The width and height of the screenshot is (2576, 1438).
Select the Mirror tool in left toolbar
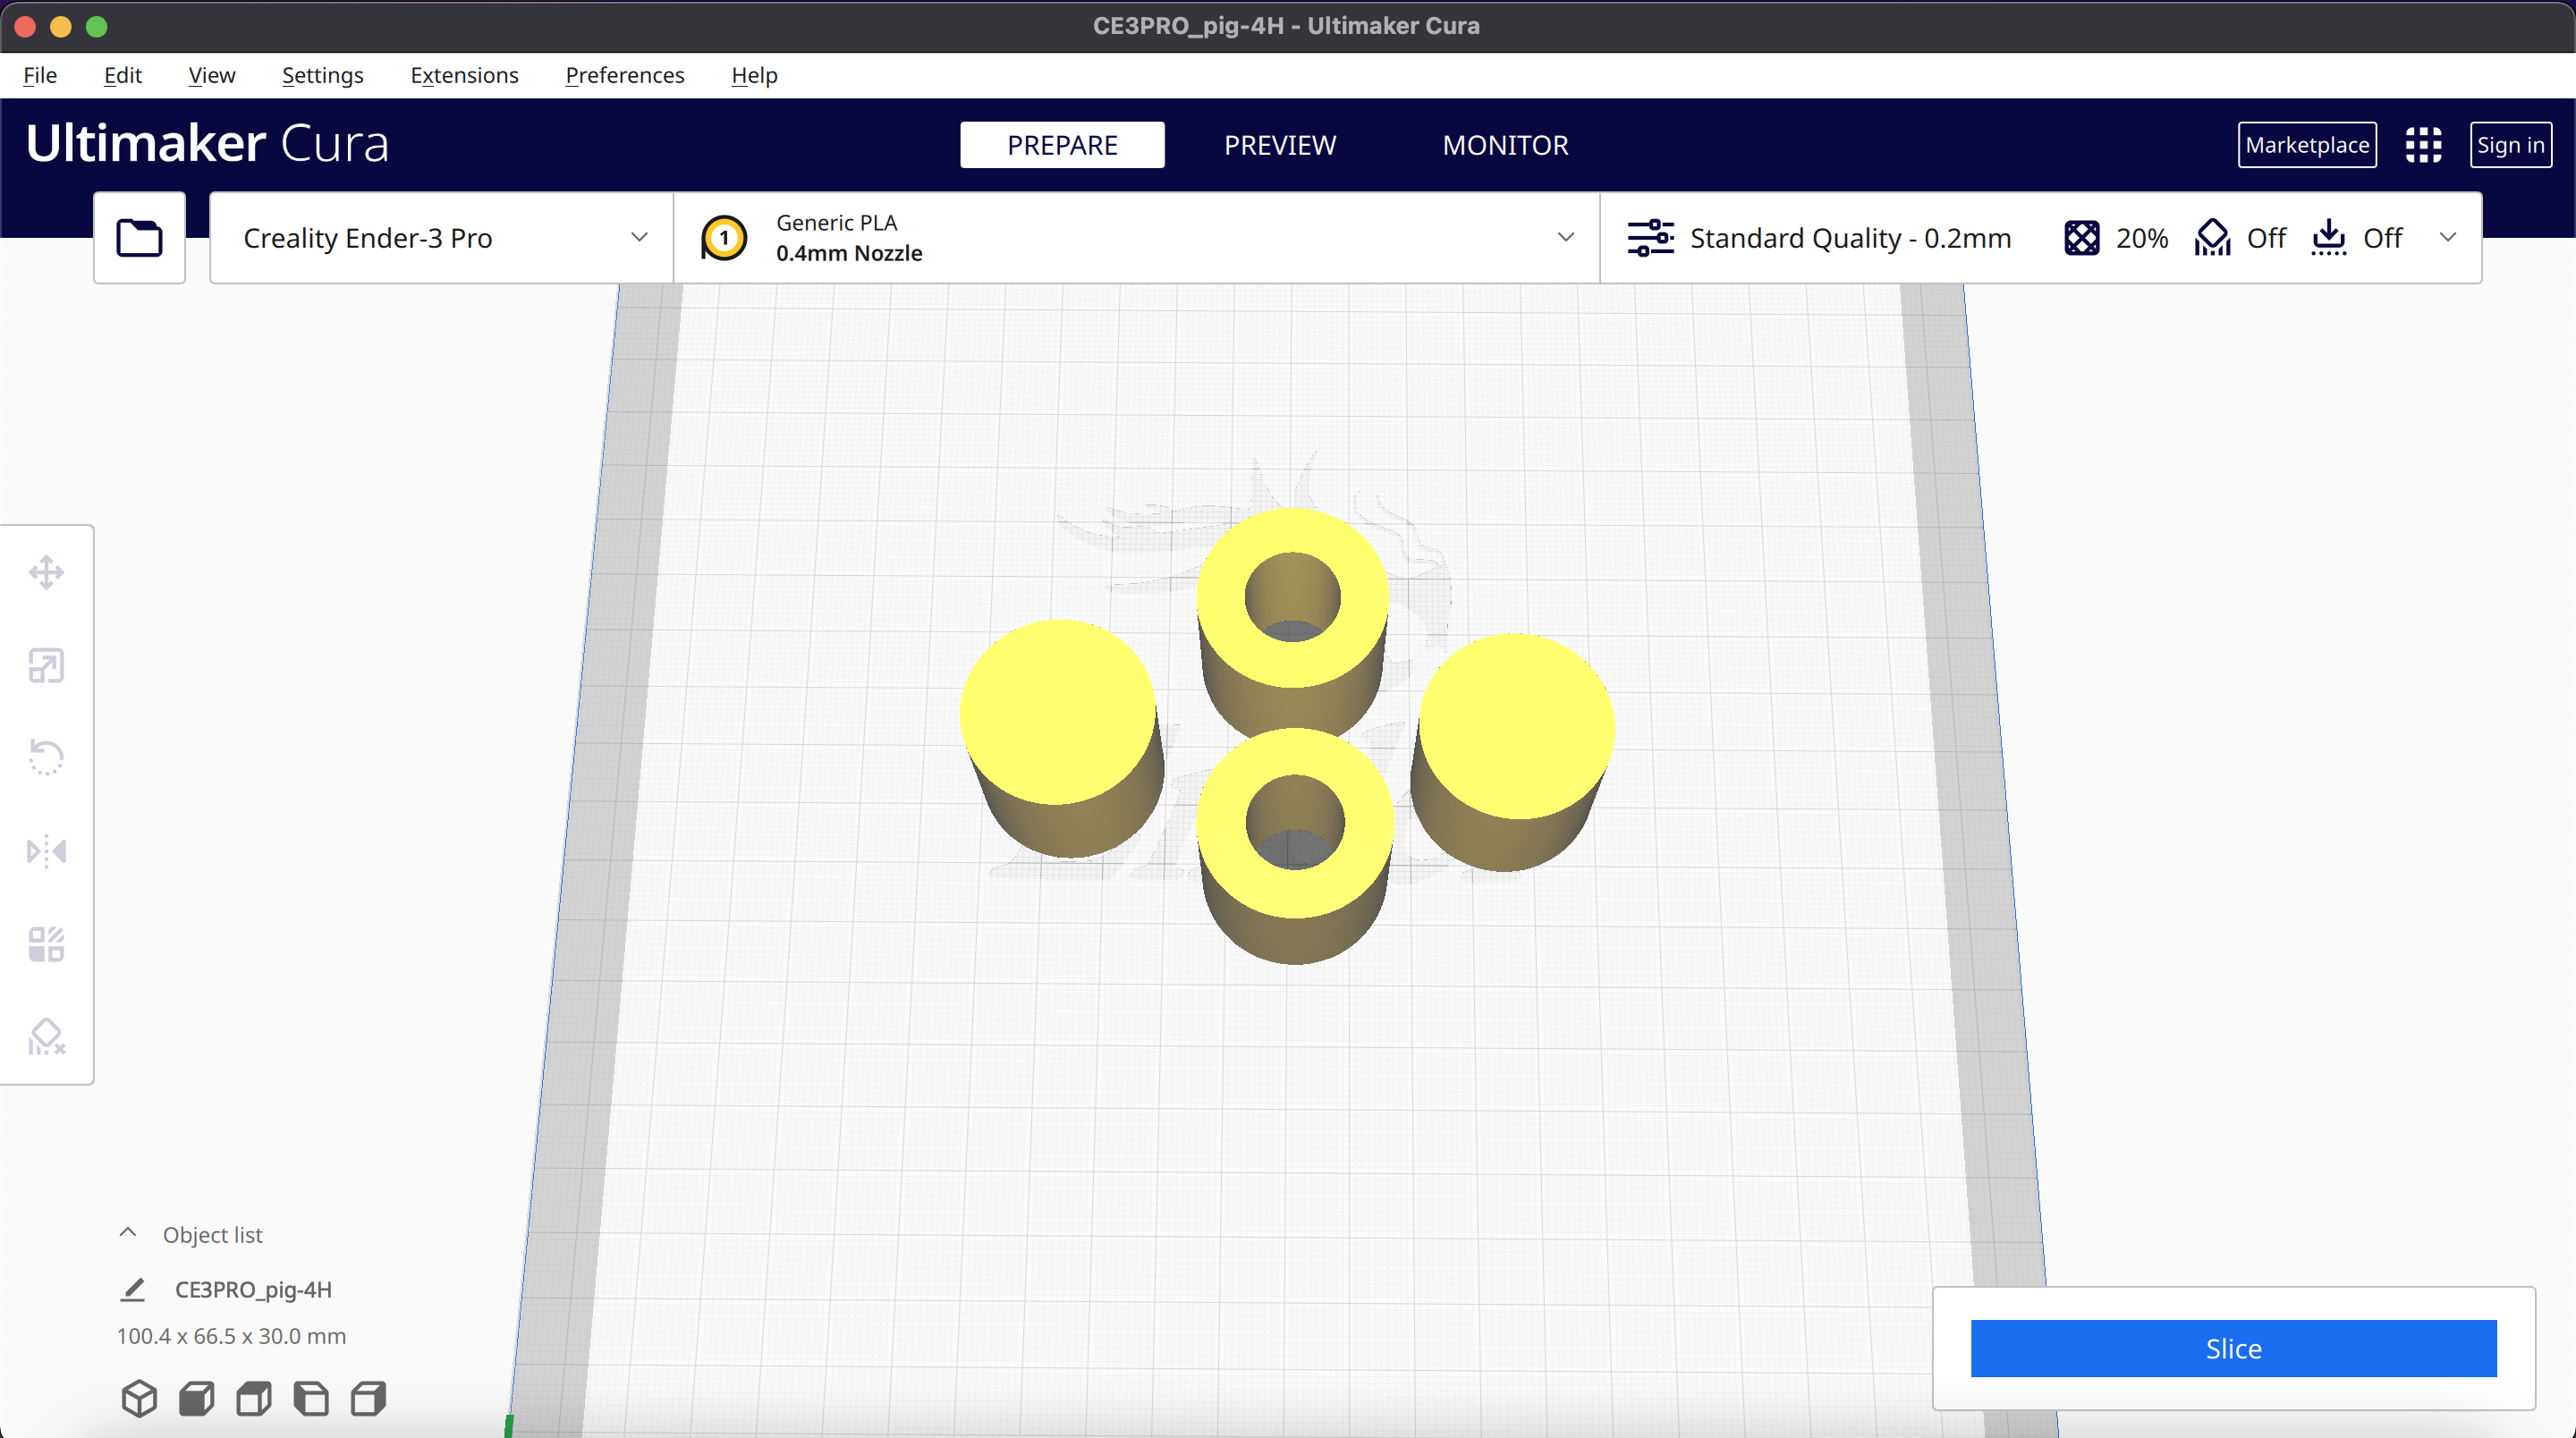pyautogui.click(x=46, y=851)
